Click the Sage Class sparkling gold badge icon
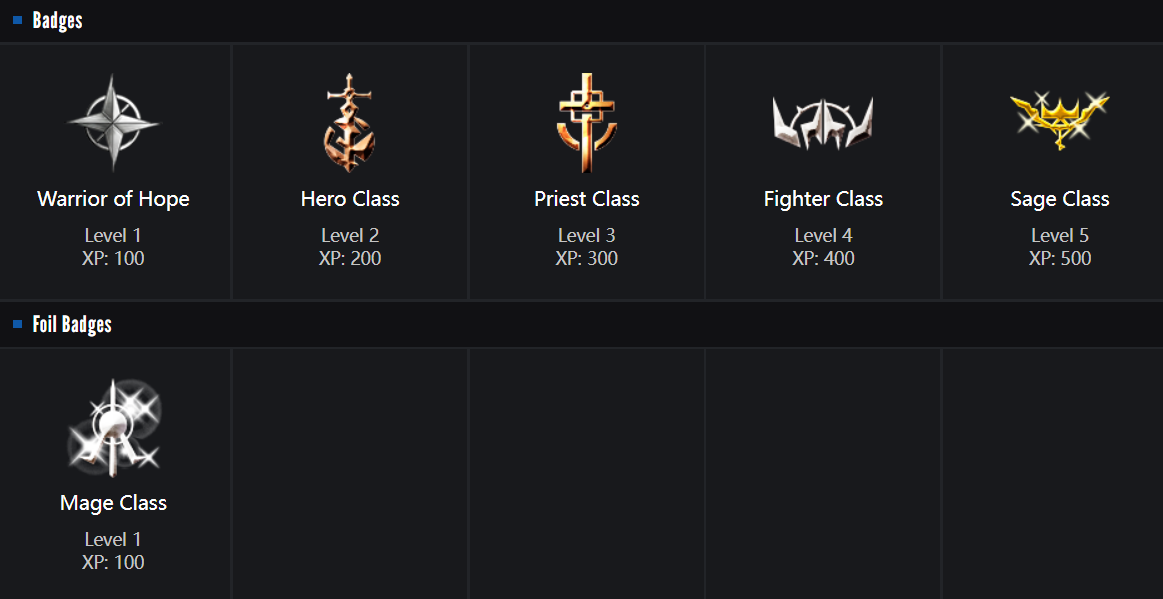 click(x=1060, y=120)
